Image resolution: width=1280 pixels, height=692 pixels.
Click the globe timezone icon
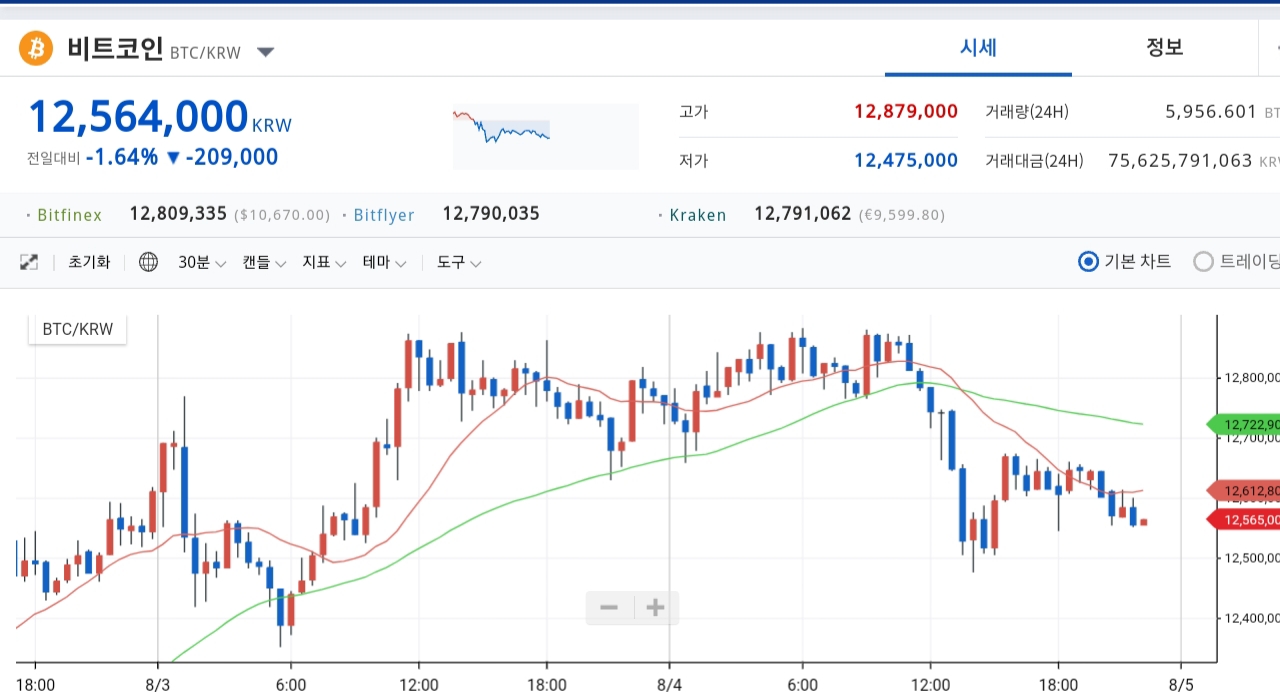[148, 263]
